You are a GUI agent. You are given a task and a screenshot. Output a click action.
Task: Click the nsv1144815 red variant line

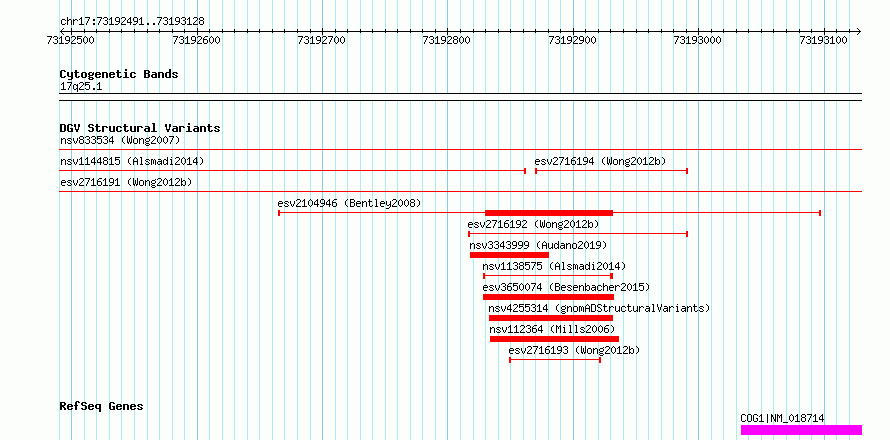[x=293, y=171]
